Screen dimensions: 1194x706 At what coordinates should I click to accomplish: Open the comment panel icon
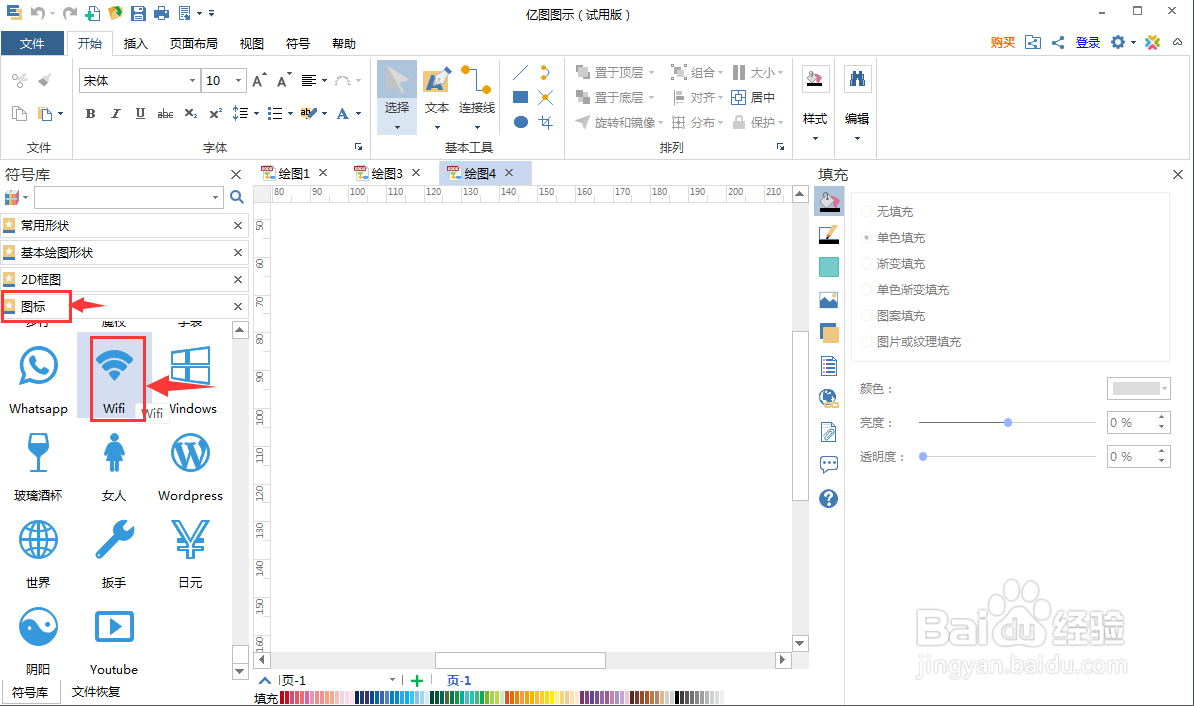click(x=828, y=465)
